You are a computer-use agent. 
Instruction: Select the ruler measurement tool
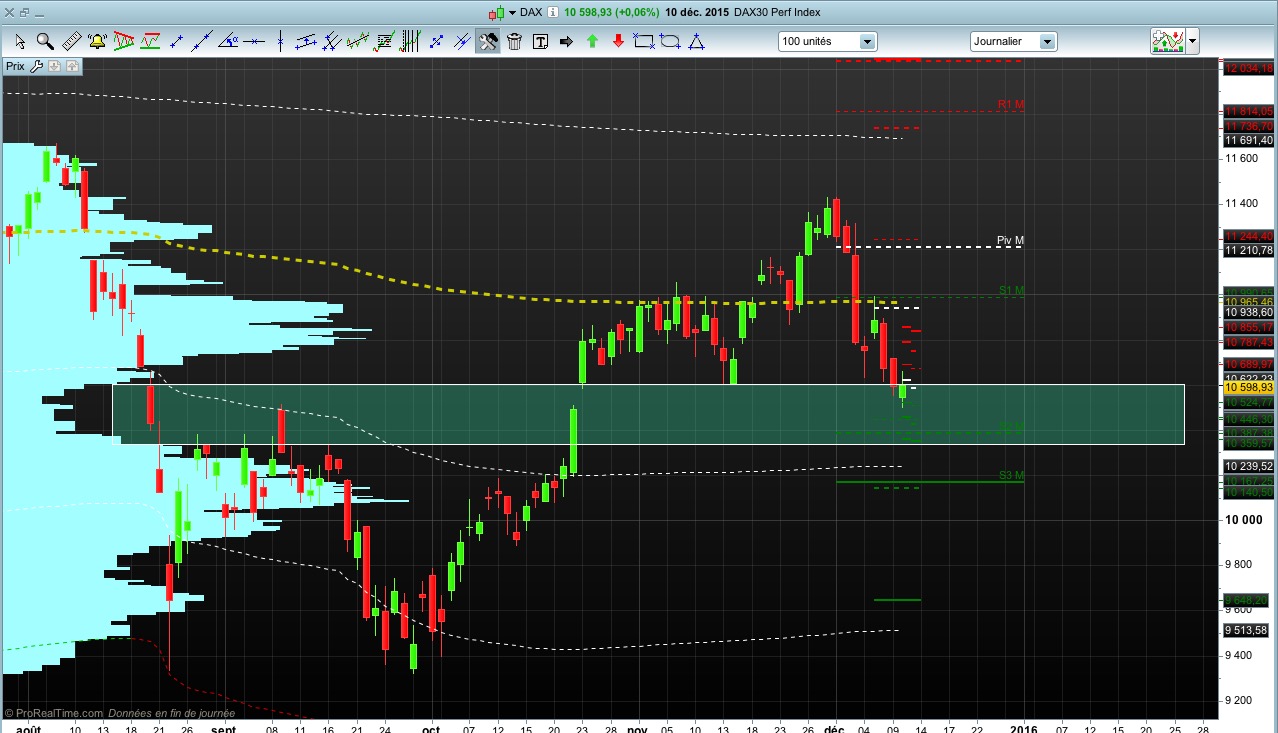[x=72, y=41]
